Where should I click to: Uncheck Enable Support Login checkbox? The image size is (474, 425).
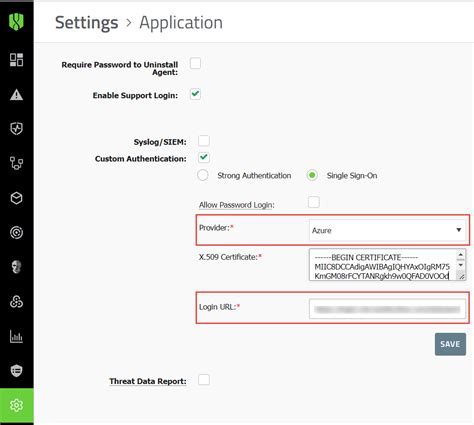195,94
